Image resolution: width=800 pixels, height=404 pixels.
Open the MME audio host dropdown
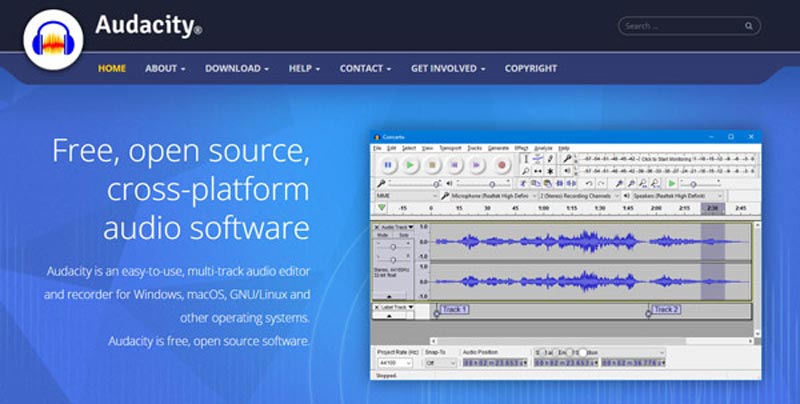pyautogui.click(x=406, y=196)
